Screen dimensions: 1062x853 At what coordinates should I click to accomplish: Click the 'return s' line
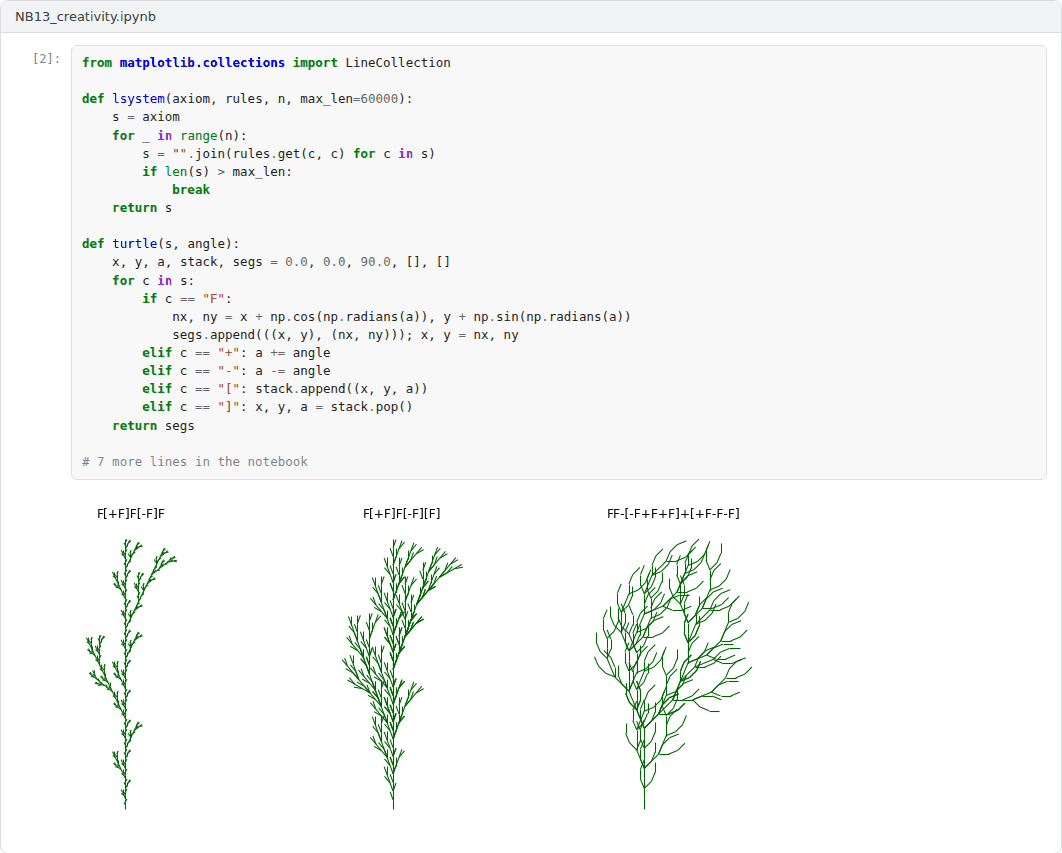[142, 208]
